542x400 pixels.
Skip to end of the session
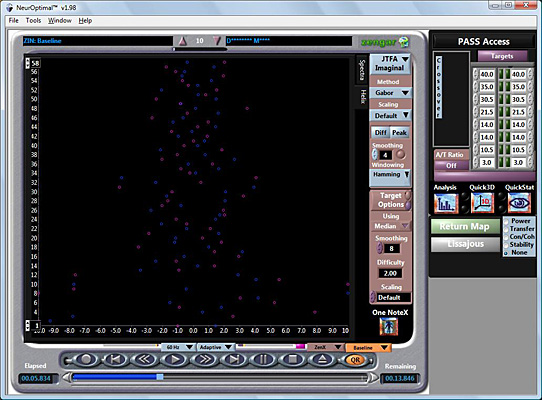(x=234, y=360)
